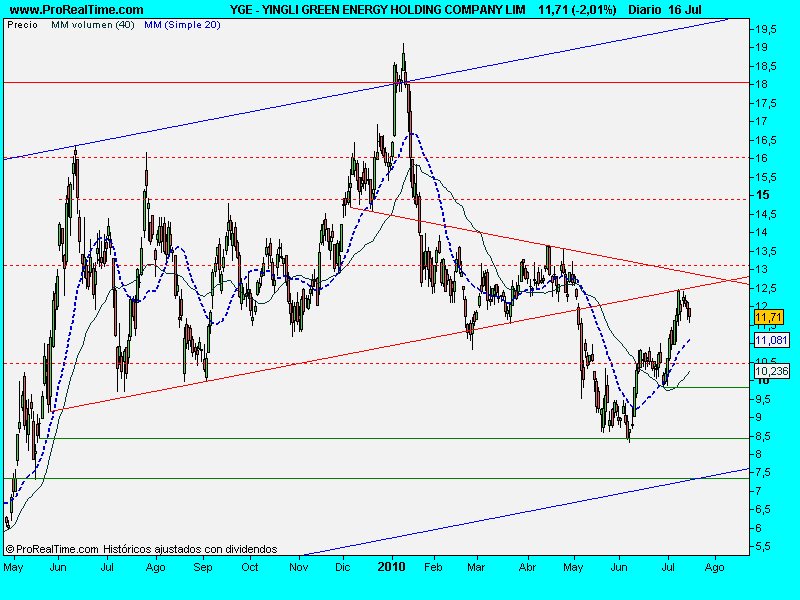Click the 13 price axis label
800x600 pixels.
(x=761, y=269)
